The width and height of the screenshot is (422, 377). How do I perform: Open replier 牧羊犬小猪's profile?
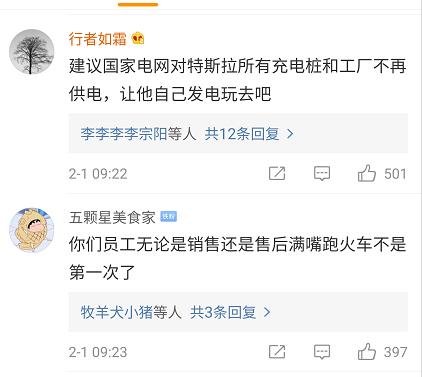click(x=117, y=312)
